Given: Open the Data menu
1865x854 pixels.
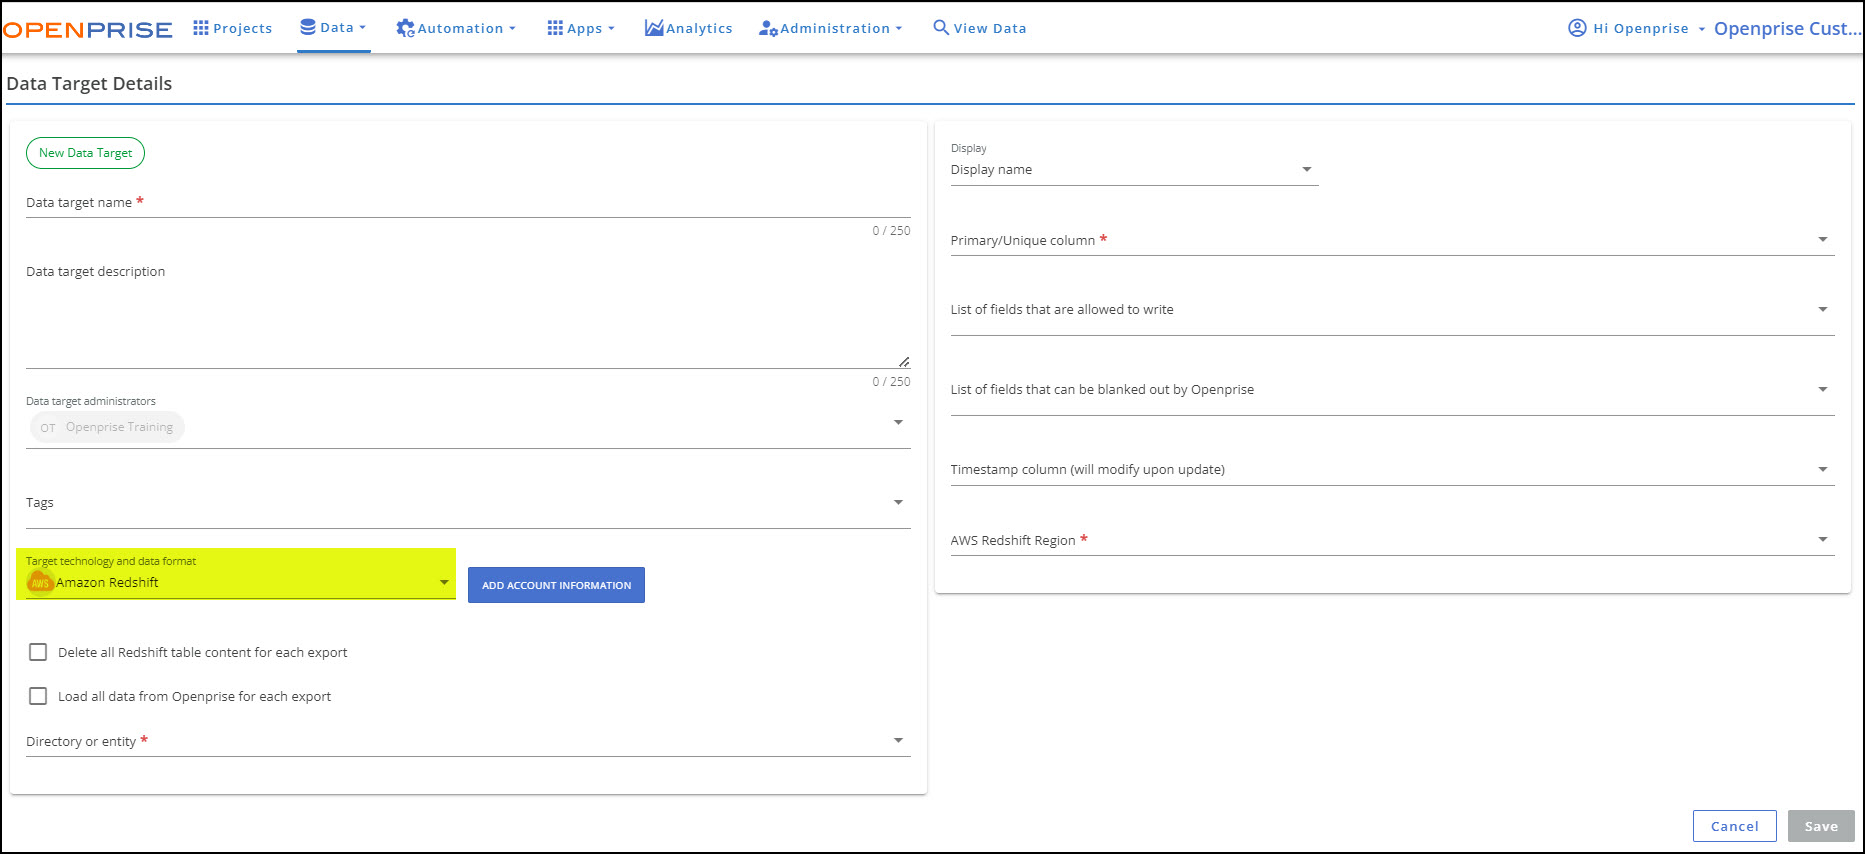Looking at the screenshot, I should [334, 27].
